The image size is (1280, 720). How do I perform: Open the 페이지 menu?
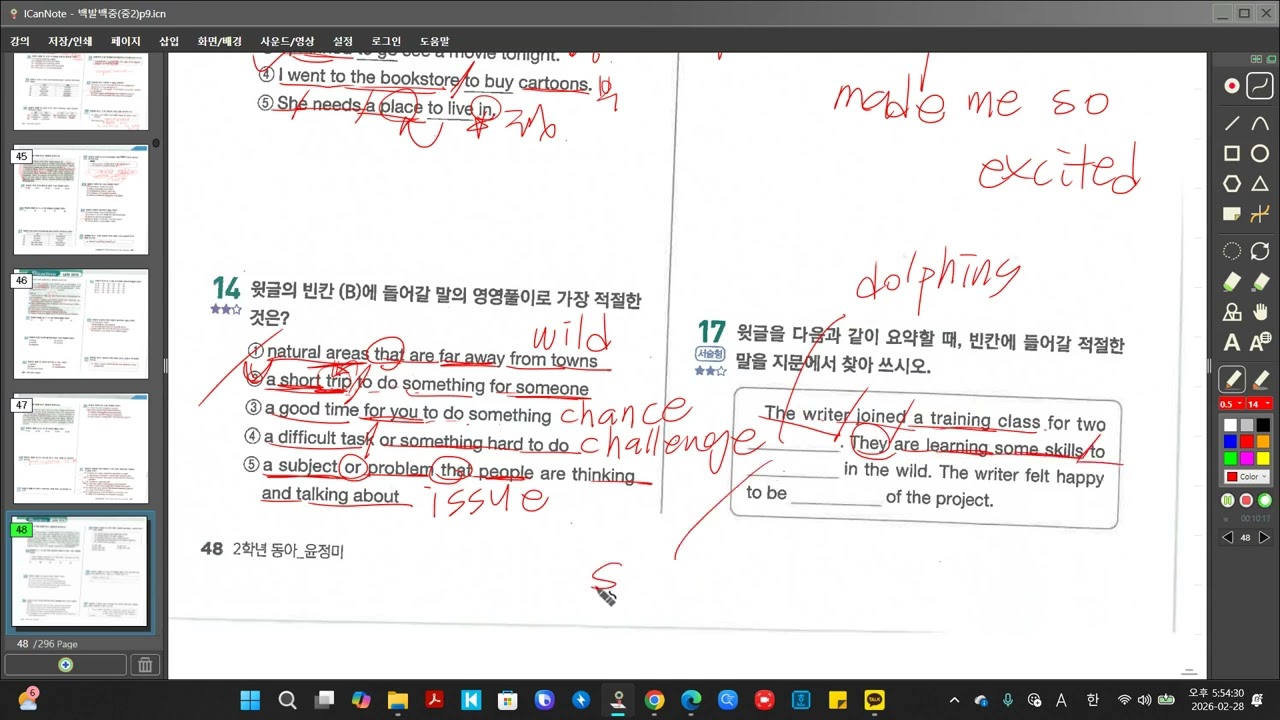tap(126, 41)
